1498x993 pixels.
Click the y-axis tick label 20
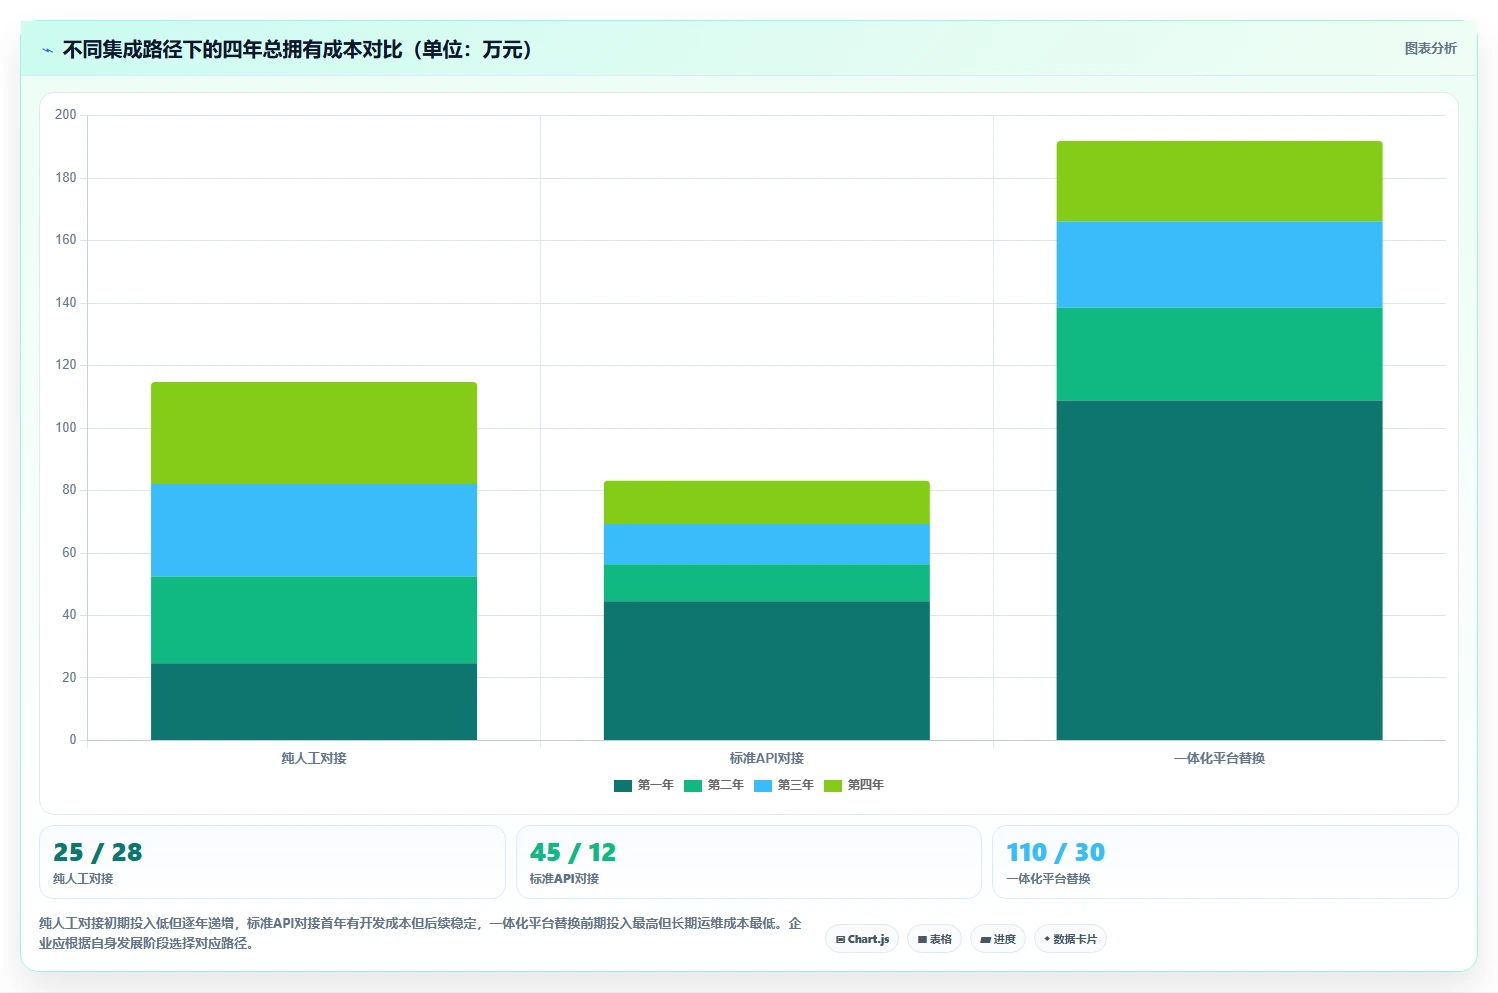click(69, 678)
